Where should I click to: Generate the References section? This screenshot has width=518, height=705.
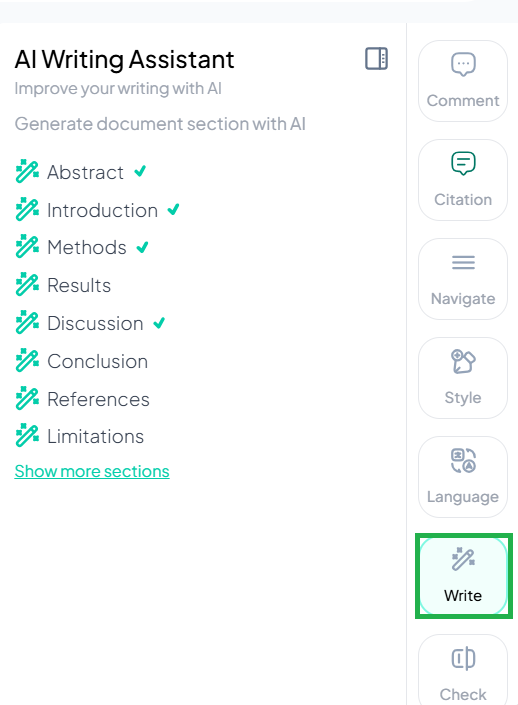point(98,399)
